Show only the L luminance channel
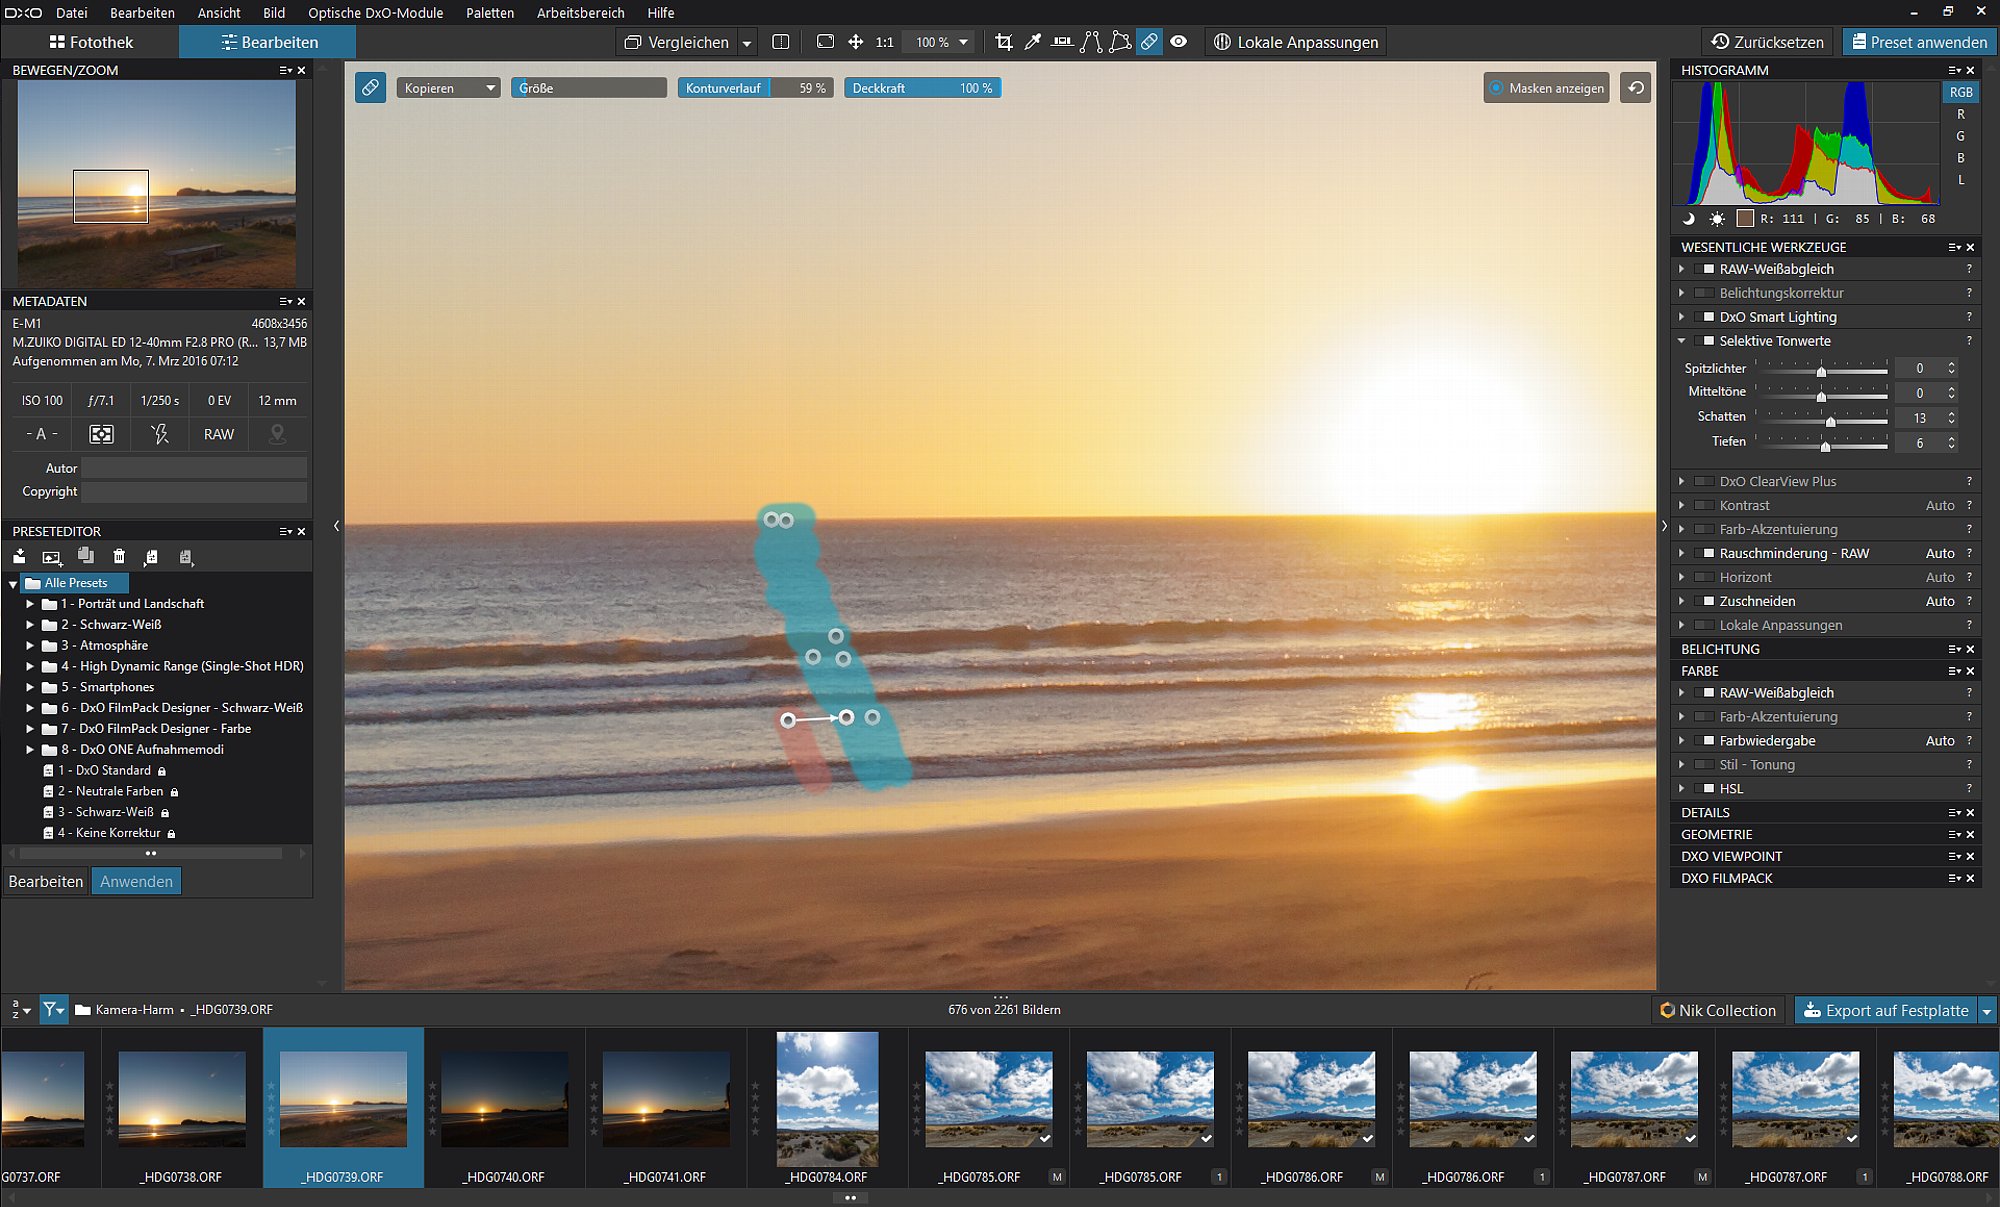This screenshot has width=2000, height=1207. [x=1961, y=180]
